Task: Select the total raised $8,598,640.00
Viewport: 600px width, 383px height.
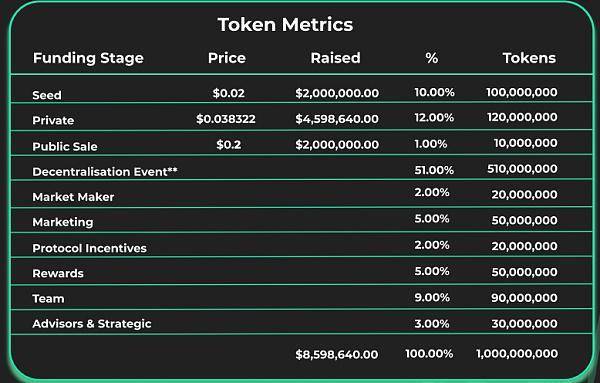Action: click(x=337, y=354)
